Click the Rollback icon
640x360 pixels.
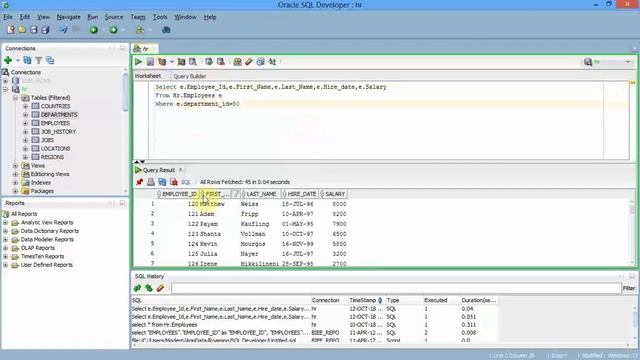click(221, 62)
